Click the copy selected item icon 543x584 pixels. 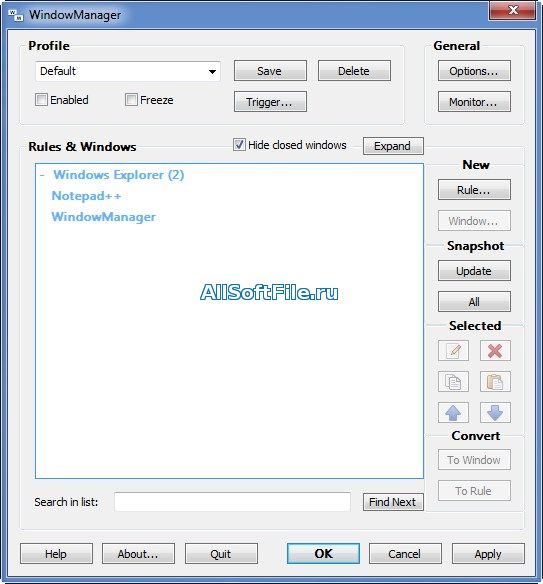[x=453, y=381]
